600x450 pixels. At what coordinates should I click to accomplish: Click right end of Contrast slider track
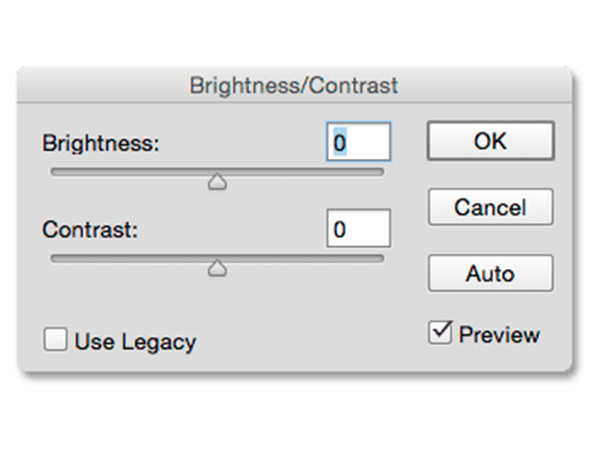click(x=378, y=258)
